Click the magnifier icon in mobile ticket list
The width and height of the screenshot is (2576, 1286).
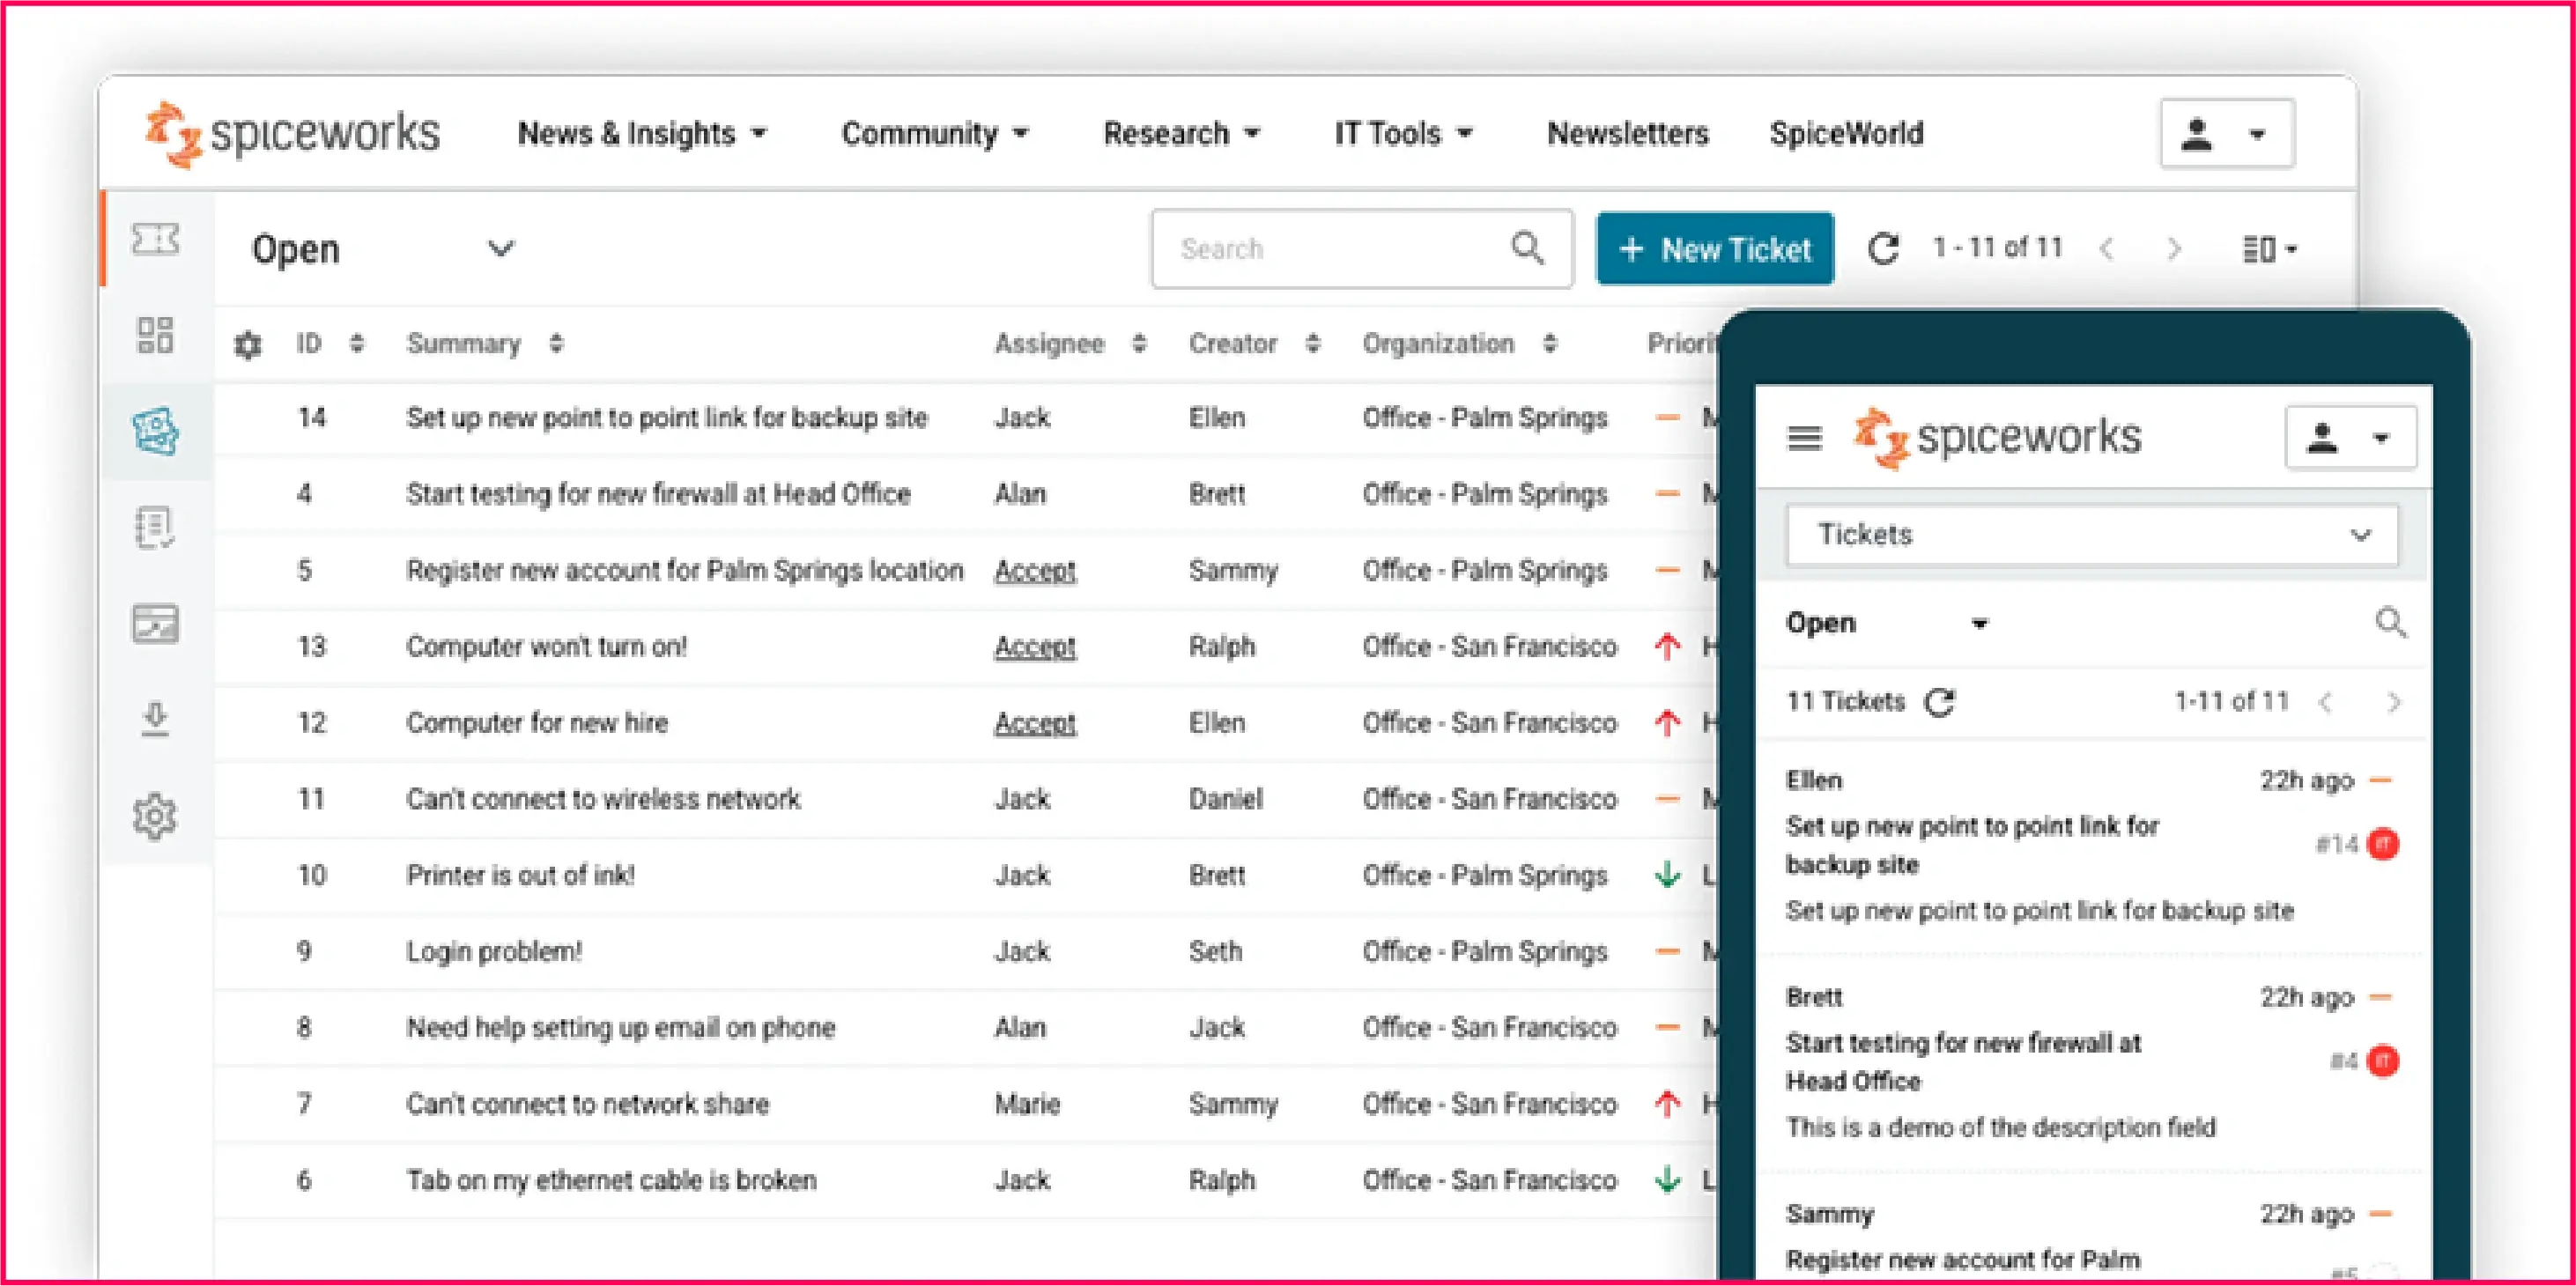coord(2390,623)
